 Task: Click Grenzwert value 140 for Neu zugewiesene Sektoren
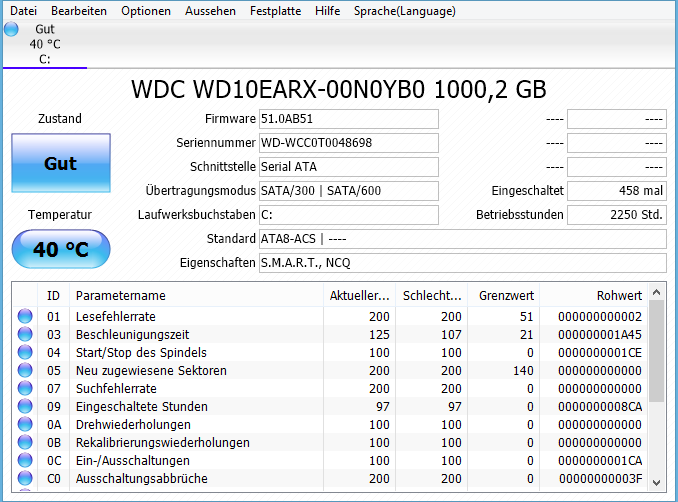coord(523,371)
